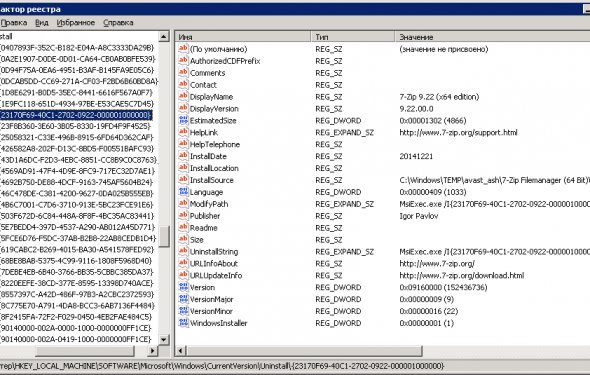Select the key starting with 0A2E1907-D0DE
Screen dimensions: 590x375
pos(78,59)
